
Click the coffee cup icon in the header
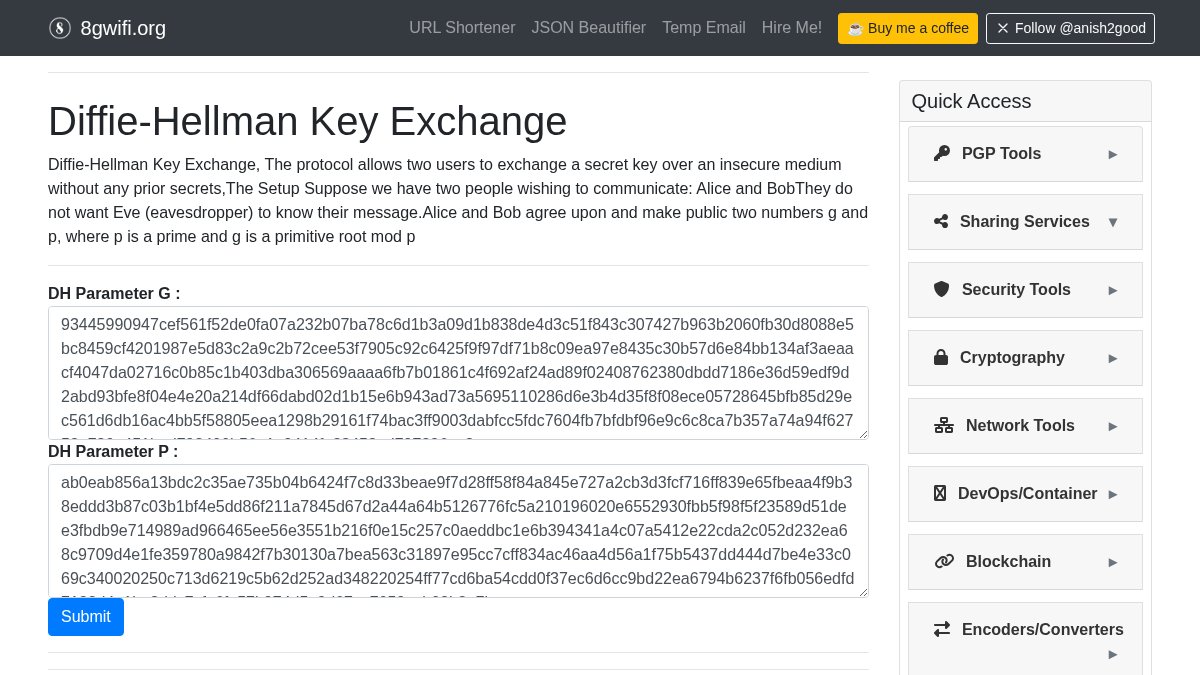click(855, 28)
